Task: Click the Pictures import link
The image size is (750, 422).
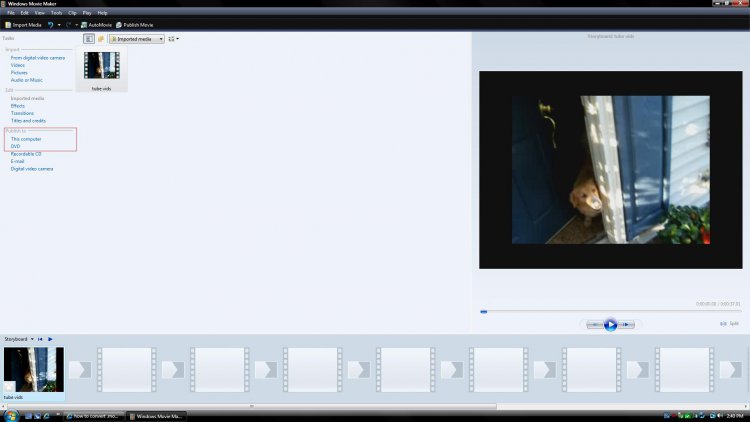Action: click(19, 73)
